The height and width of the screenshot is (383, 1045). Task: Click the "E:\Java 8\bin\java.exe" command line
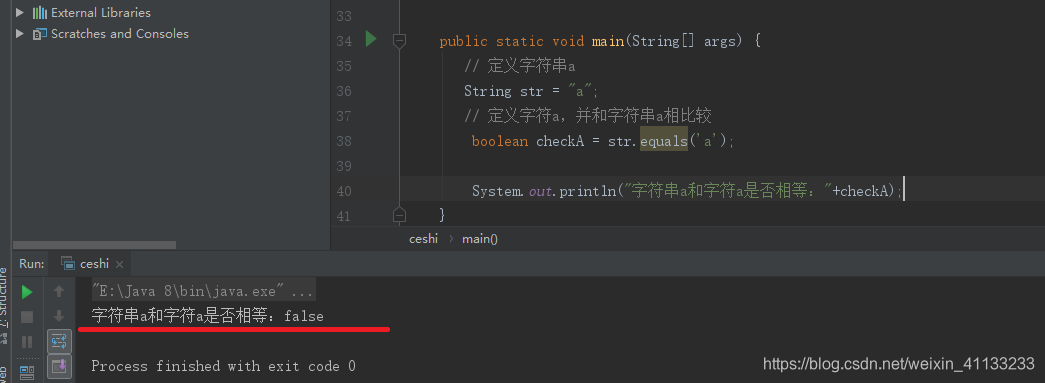(x=203, y=291)
